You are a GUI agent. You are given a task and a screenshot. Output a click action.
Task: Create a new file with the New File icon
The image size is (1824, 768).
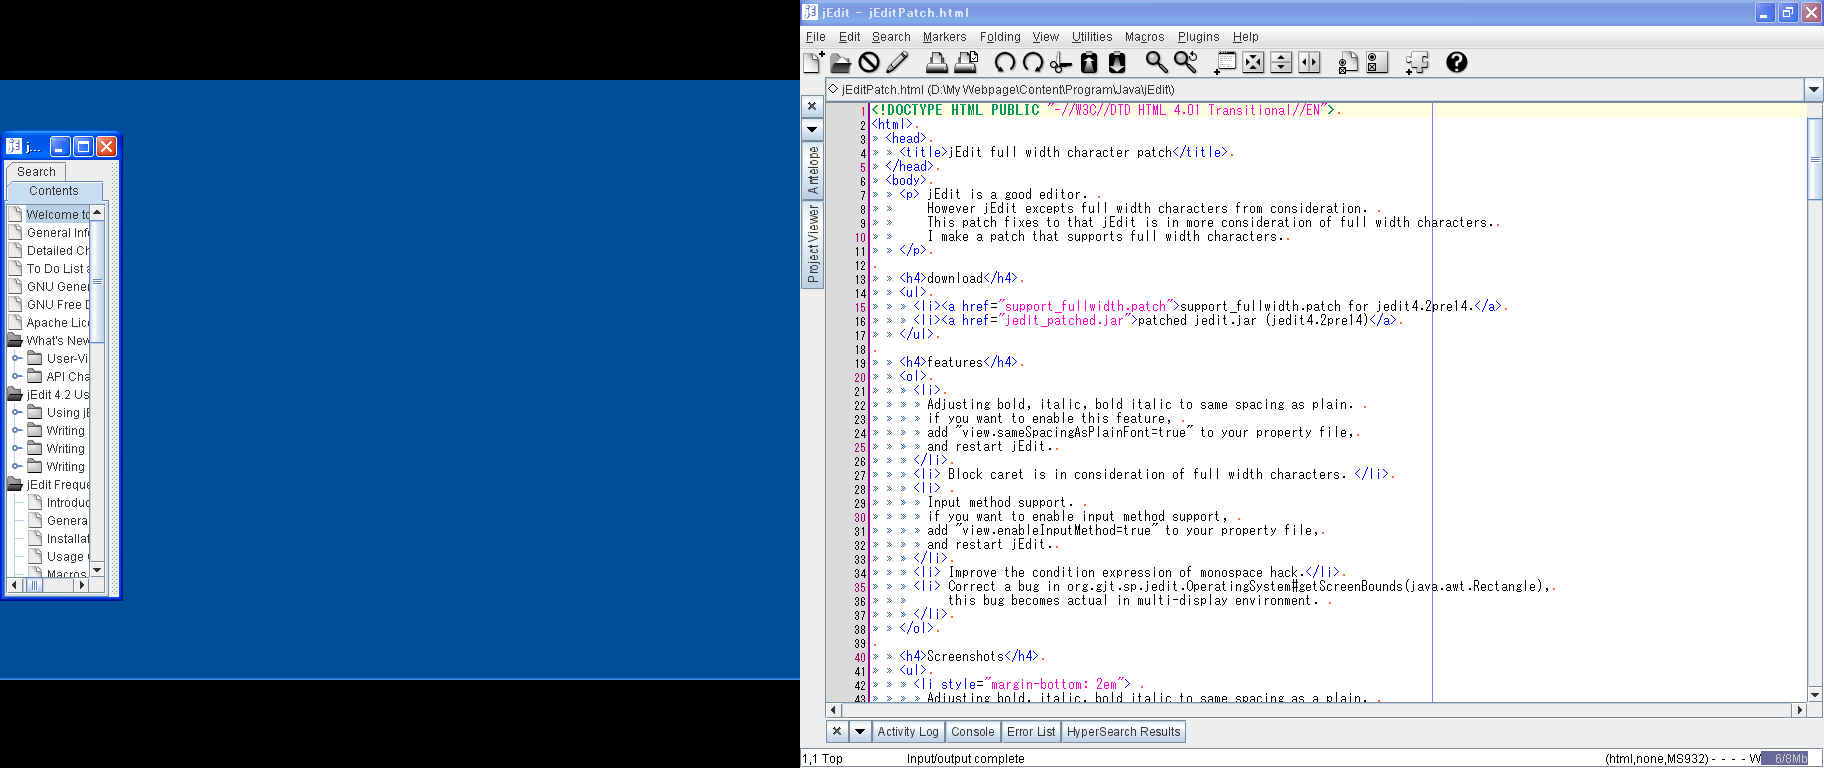[813, 62]
